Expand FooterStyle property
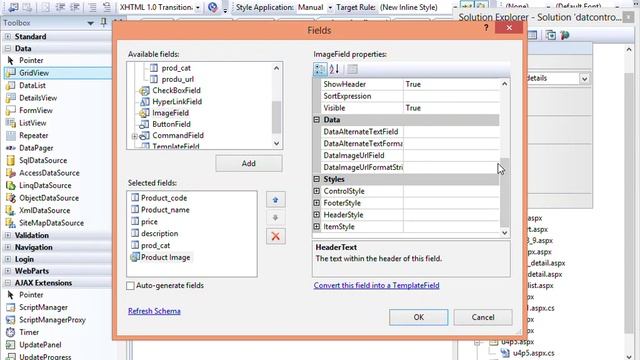The width and height of the screenshot is (640, 360). click(317, 203)
